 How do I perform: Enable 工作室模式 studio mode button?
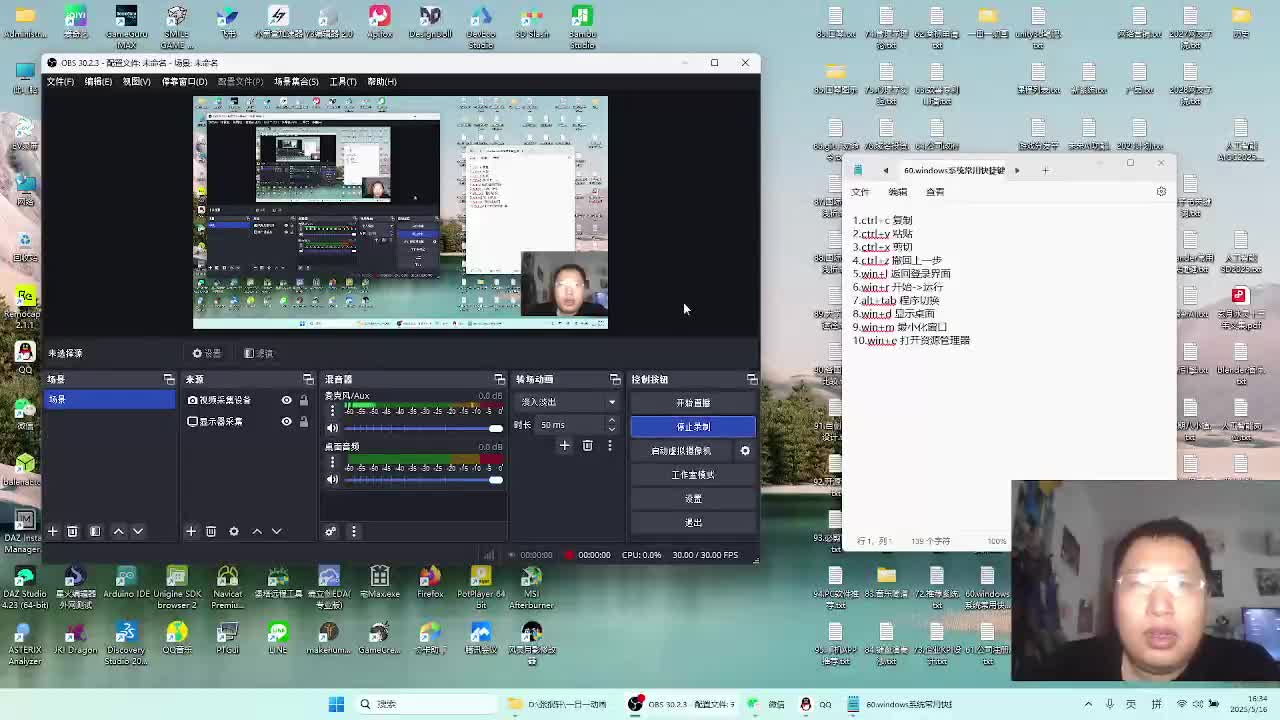coord(693,475)
